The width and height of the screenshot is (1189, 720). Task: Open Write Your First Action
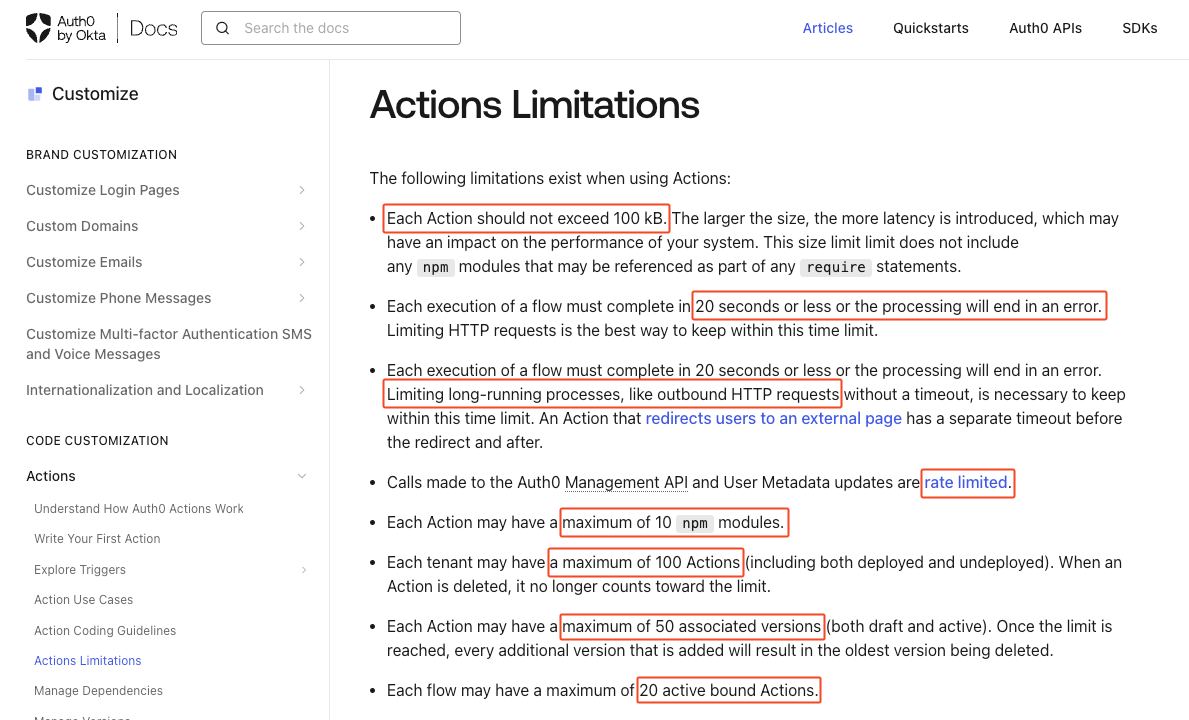(x=97, y=539)
